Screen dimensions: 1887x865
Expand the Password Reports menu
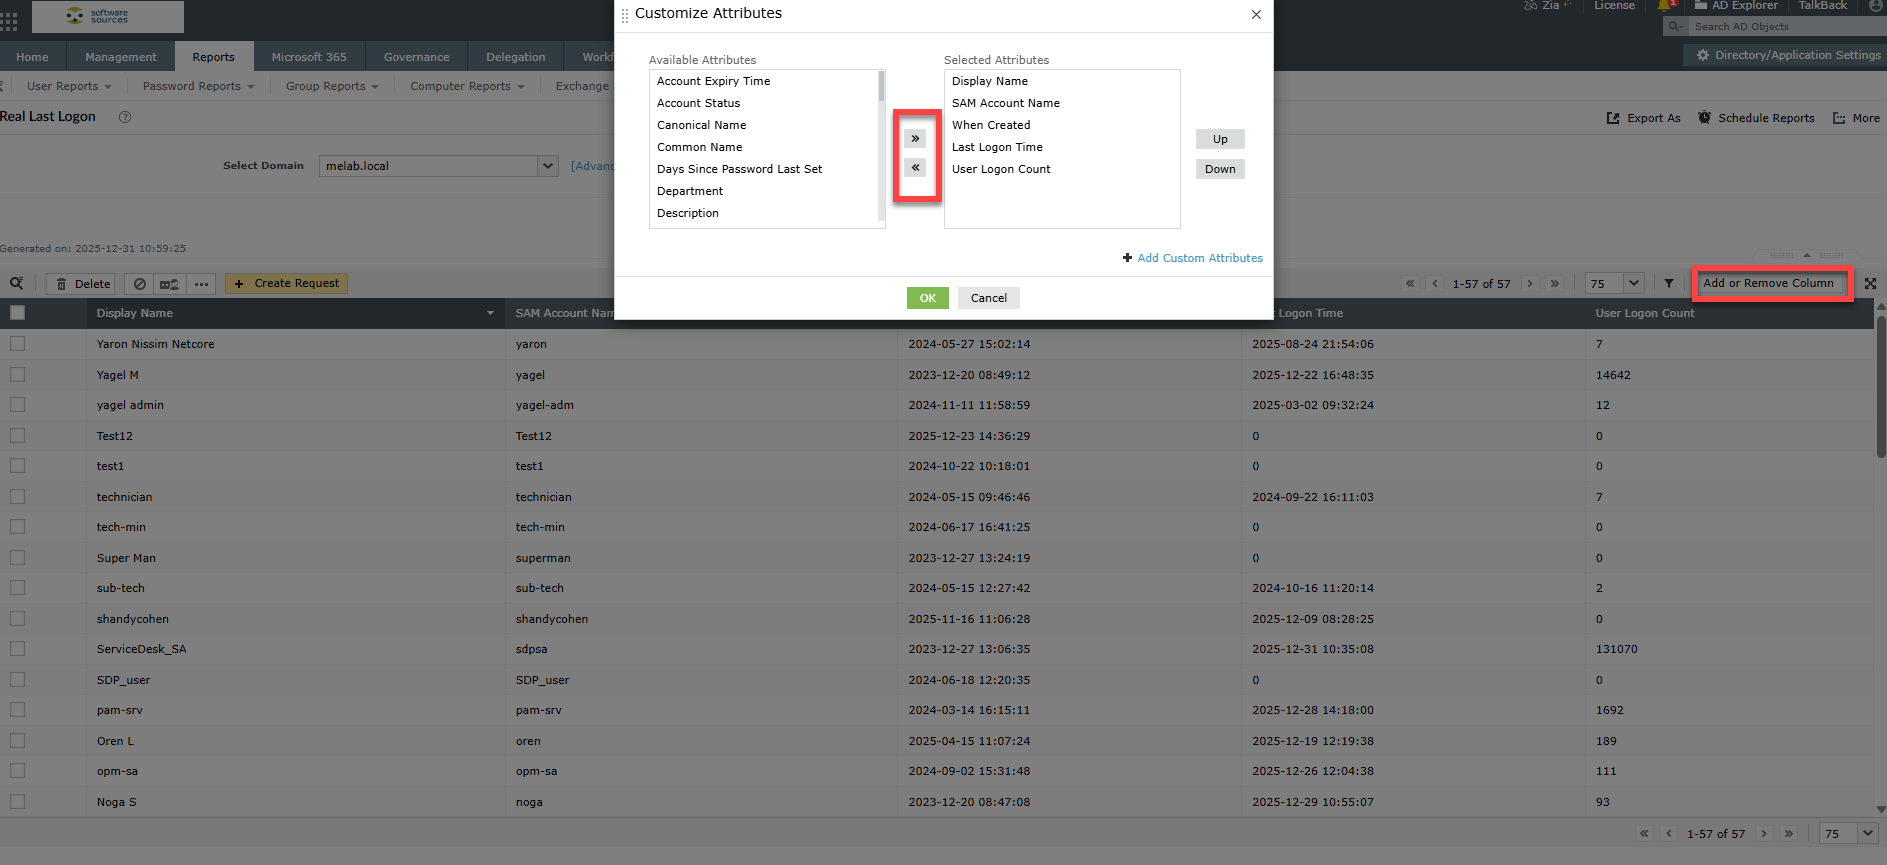[198, 86]
